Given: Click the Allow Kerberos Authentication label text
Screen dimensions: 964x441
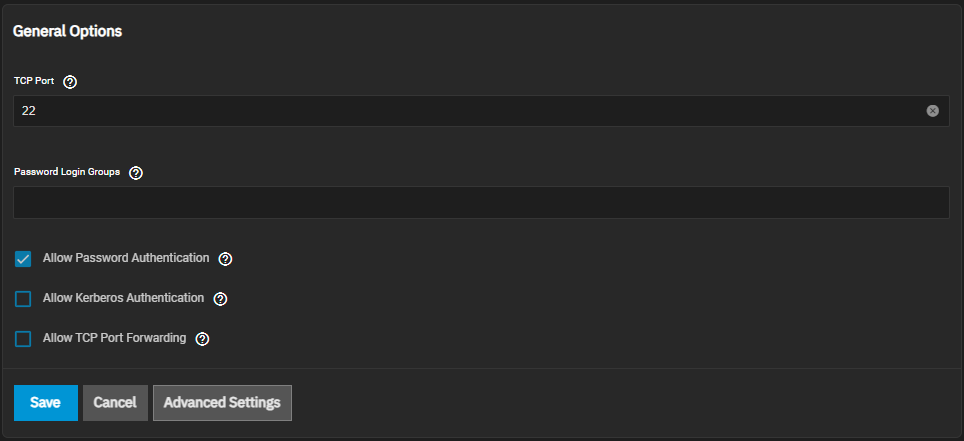Looking at the screenshot, I should coord(123,298).
